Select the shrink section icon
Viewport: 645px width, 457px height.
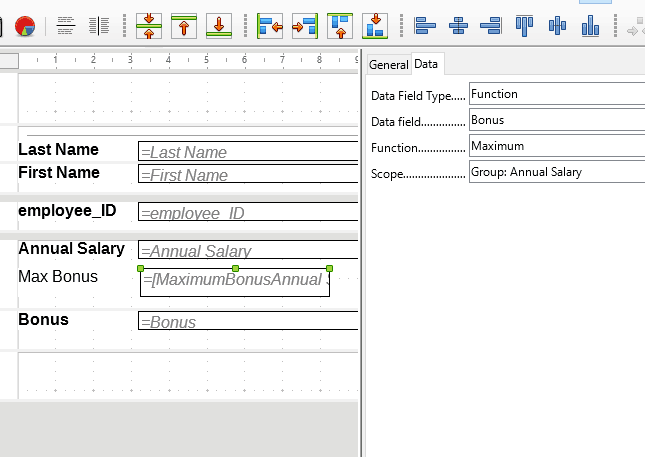[x=149, y=26]
